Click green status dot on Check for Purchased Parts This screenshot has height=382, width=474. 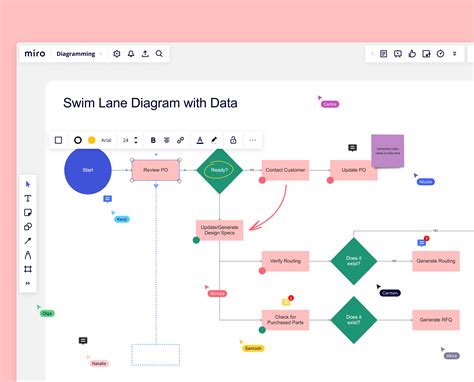coord(262,330)
